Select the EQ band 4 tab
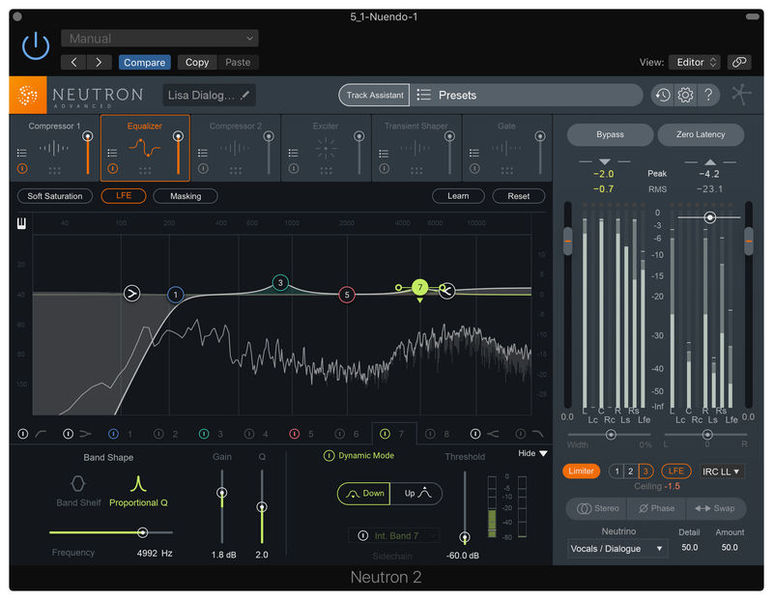Screen dimensions: 773x600 [257, 434]
